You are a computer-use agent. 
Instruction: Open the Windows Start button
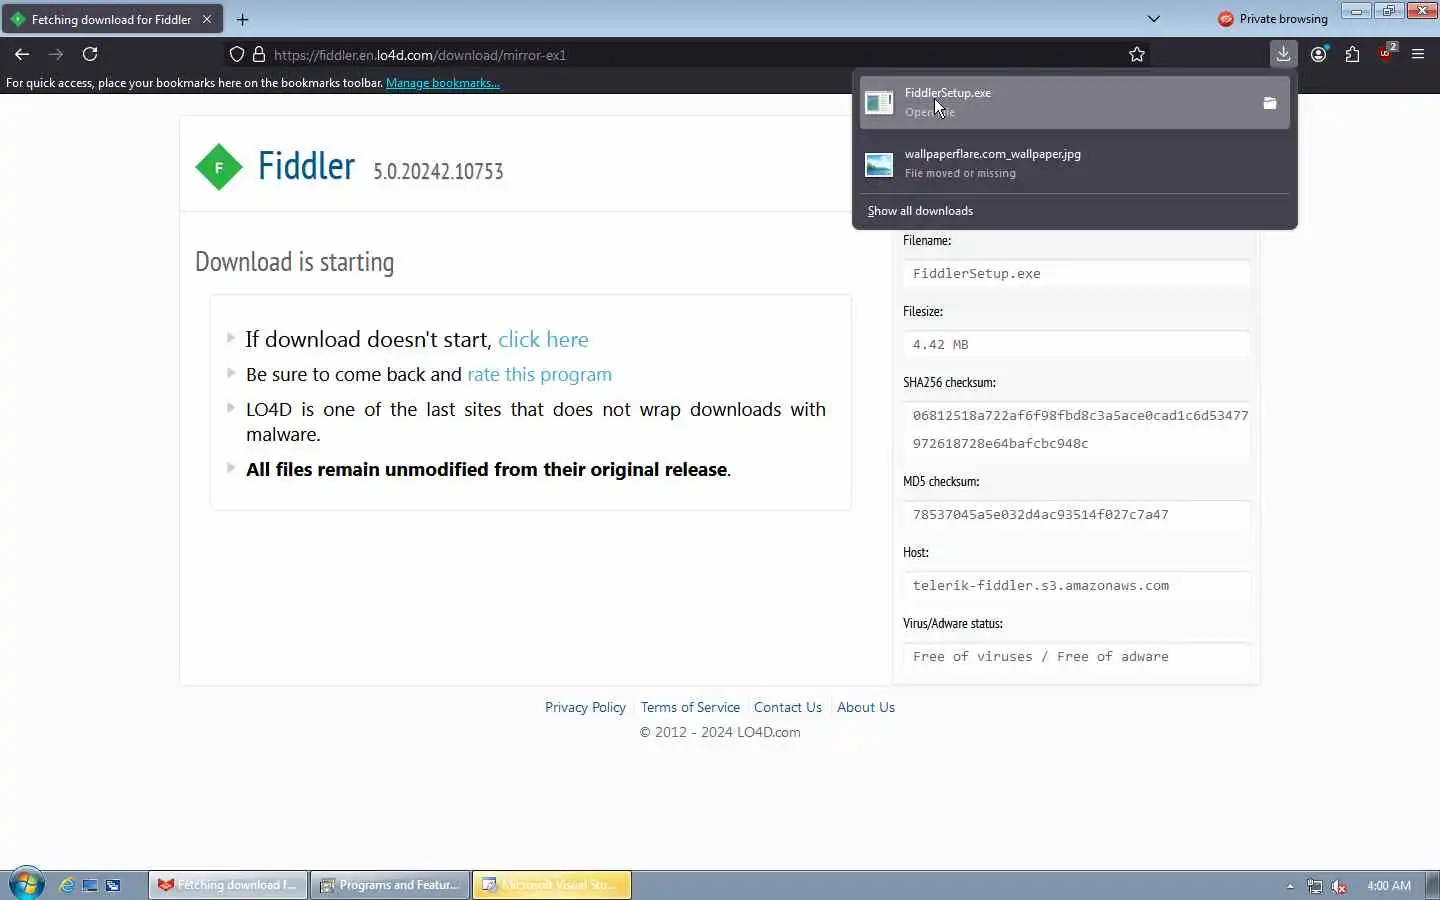26,885
